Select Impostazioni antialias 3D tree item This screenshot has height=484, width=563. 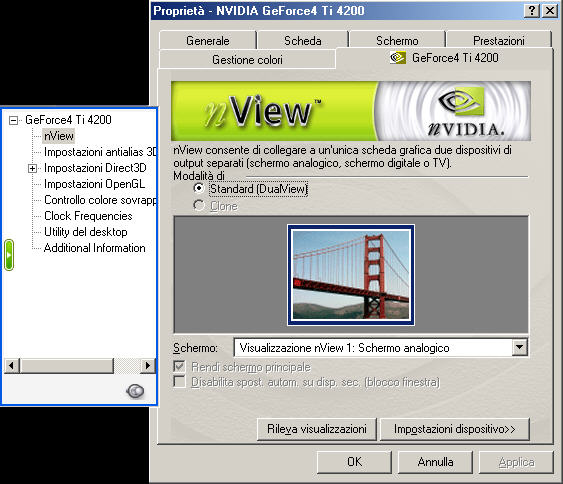[100, 152]
